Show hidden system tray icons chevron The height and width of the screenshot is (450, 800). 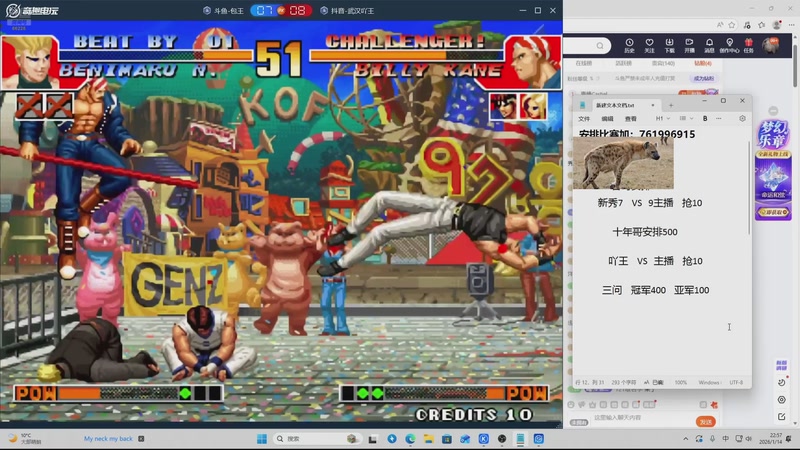(686, 439)
